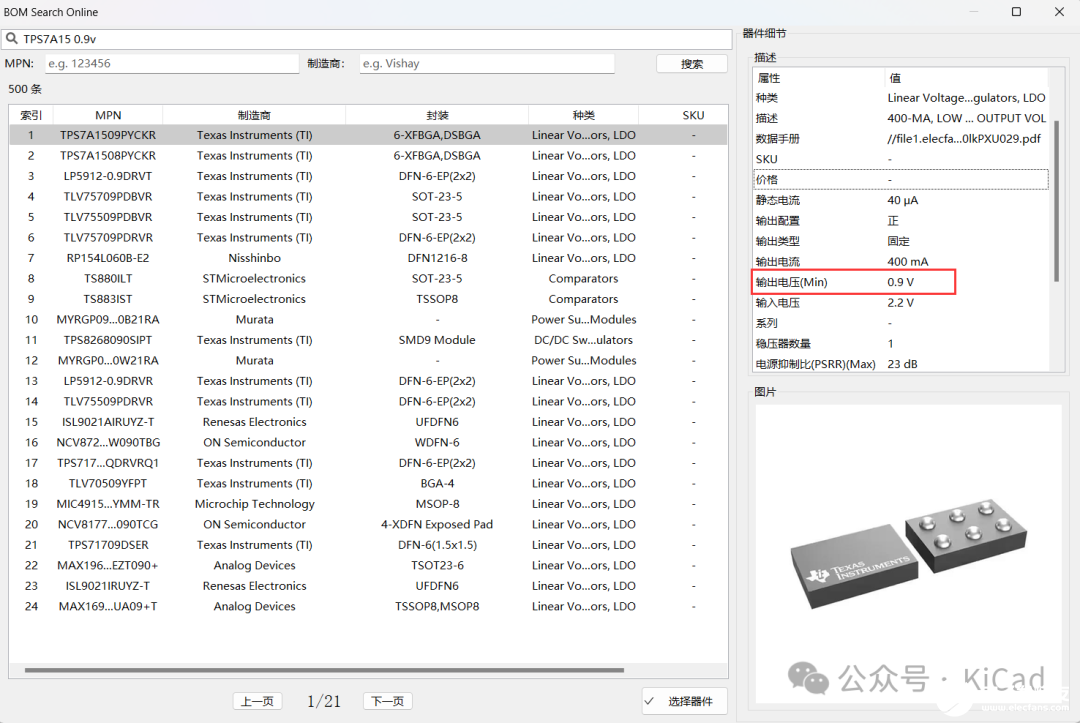The image size is (1080, 723).
Task: Click the 输出电压(Min) 0.9 V row
Action: pos(900,282)
